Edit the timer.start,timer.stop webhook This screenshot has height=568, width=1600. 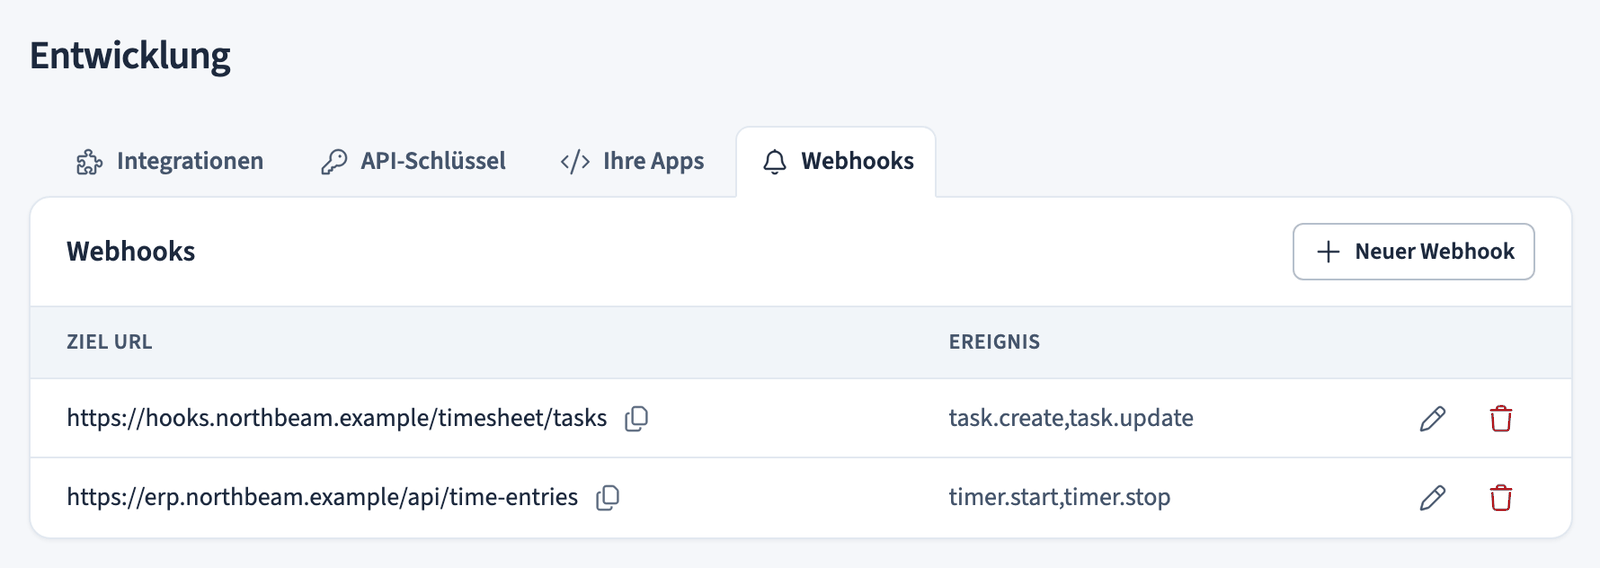(1432, 497)
